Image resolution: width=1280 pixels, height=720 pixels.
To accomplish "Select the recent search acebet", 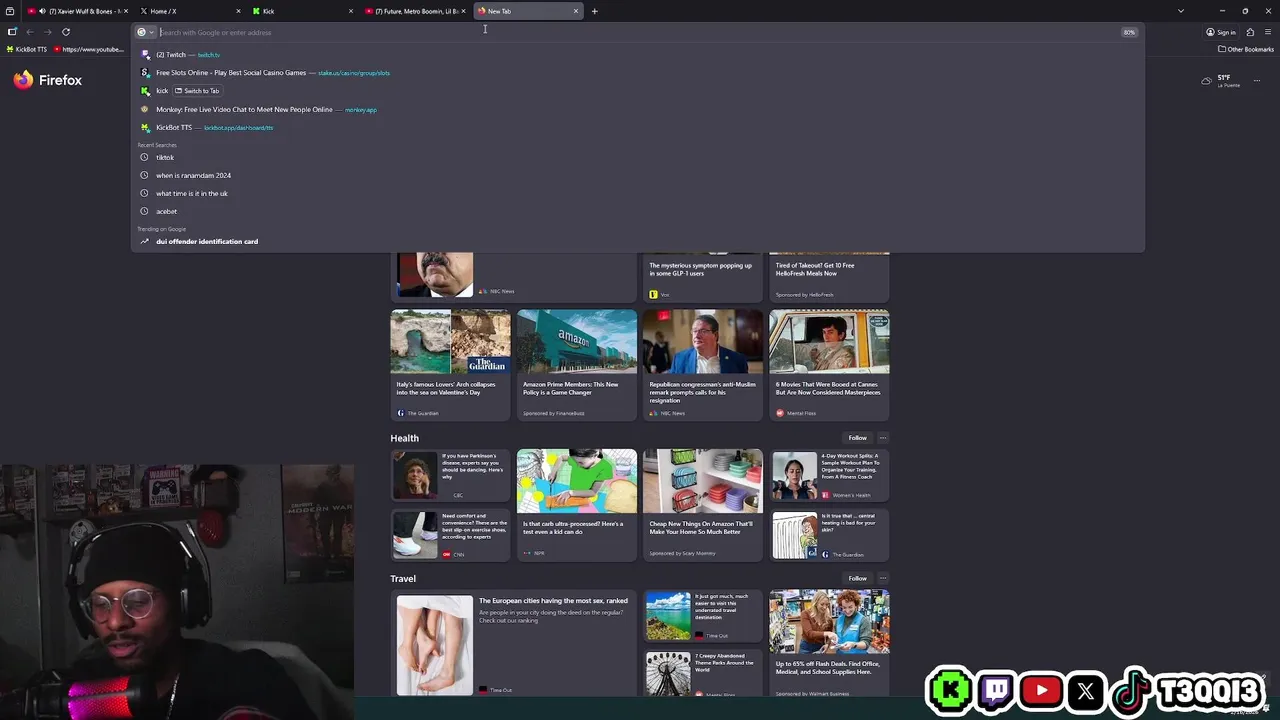I will pos(638,211).
